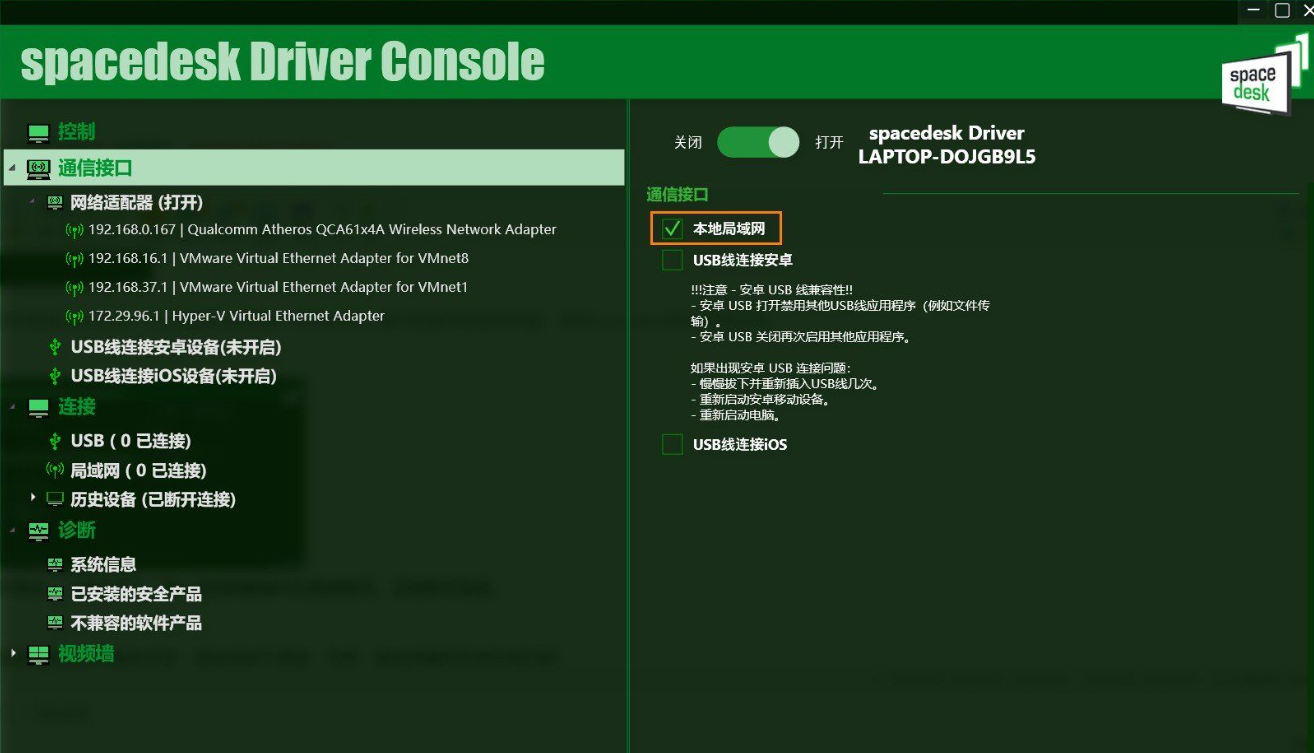1314x753 pixels.
Task: Enable the USB线连接iOS checkbox
Action: [x=672, y=444]
